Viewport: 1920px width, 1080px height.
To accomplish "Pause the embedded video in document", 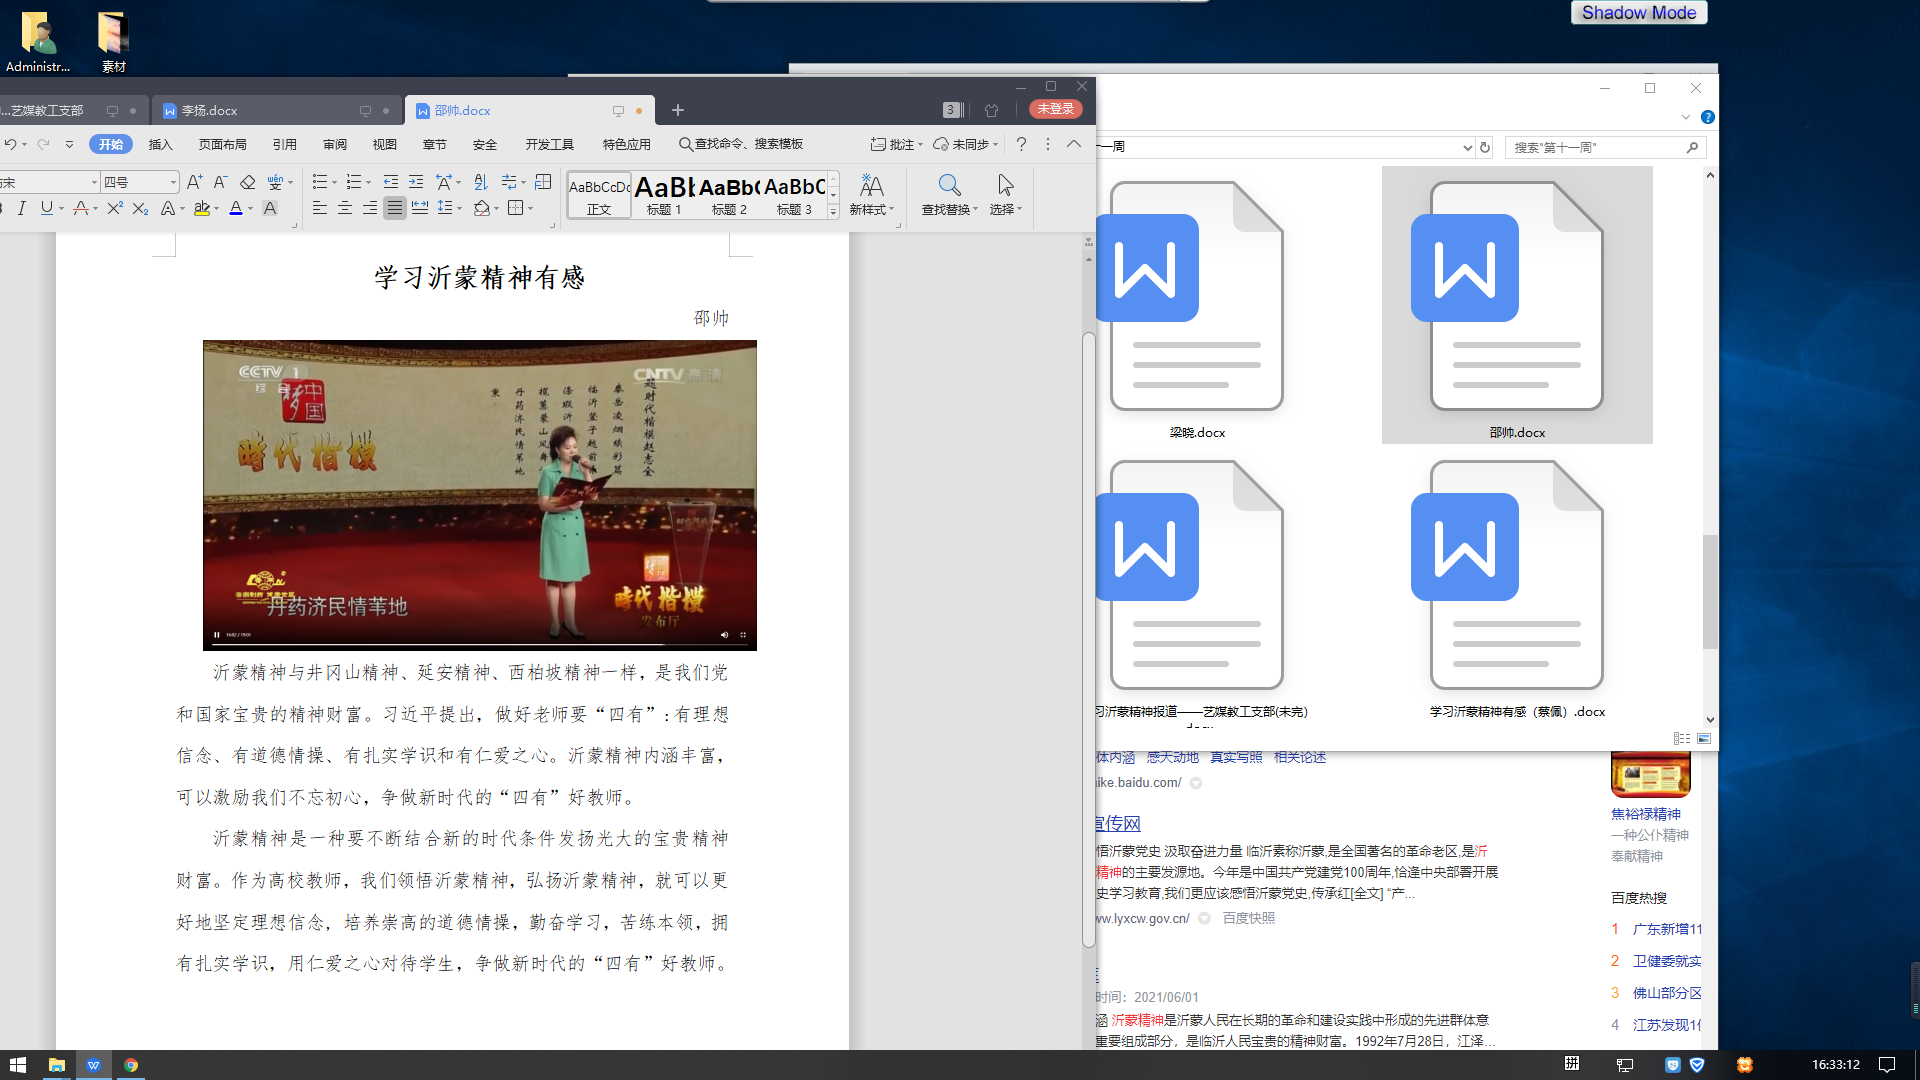I will (217, 635).
